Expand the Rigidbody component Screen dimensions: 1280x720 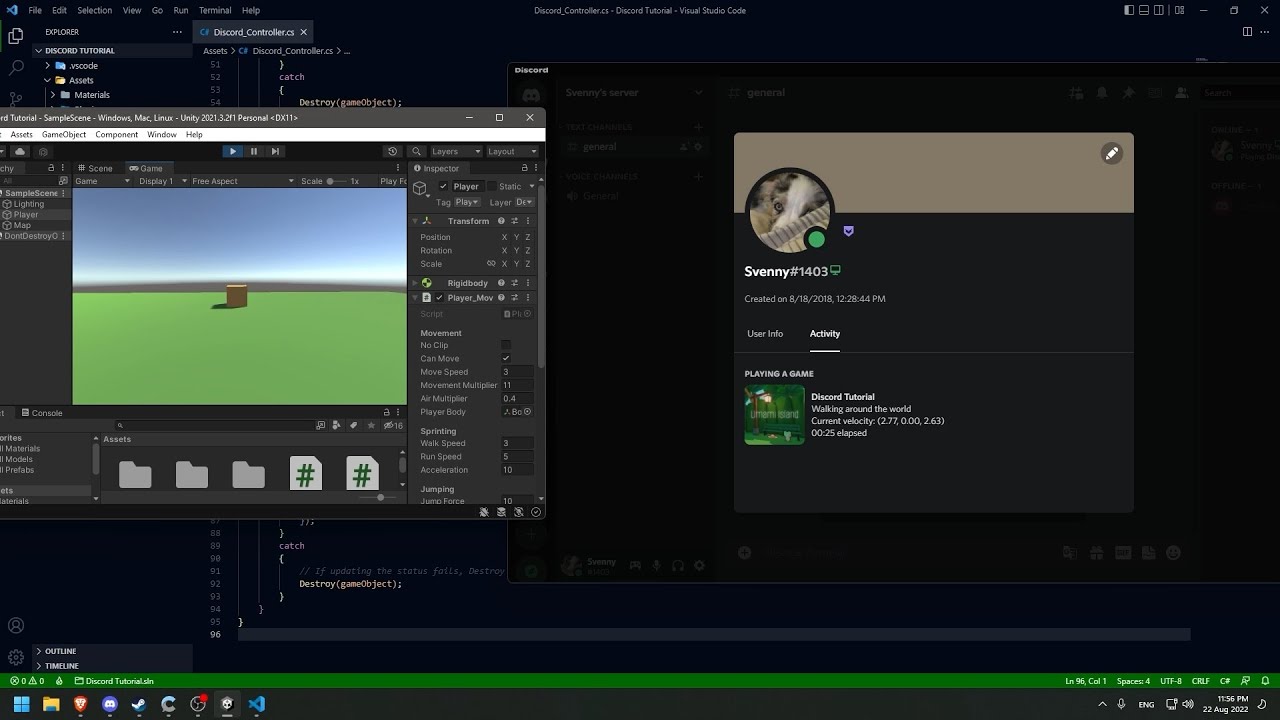[415, 283]
